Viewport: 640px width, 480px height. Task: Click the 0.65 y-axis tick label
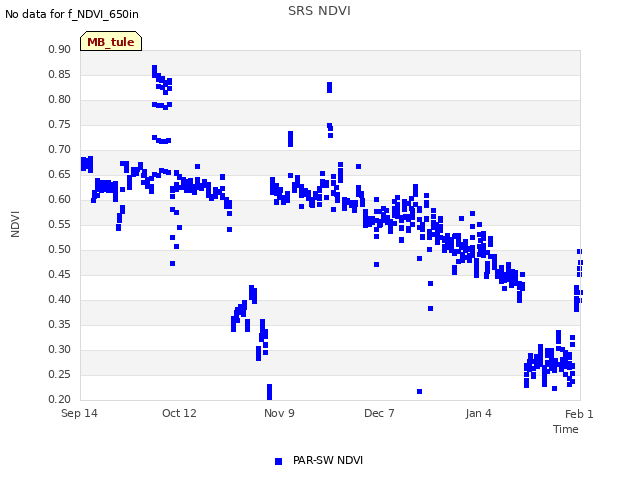(60, 174)
